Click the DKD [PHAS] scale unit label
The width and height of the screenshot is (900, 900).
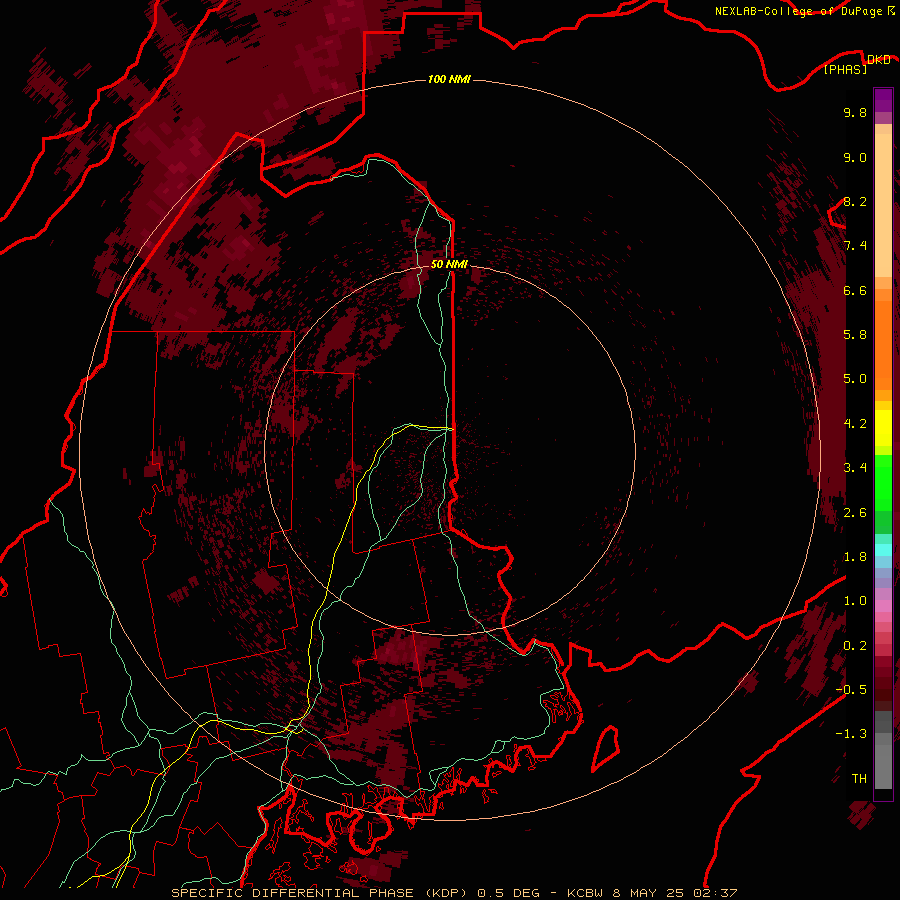pyautogui.click(x=856, y=64)
